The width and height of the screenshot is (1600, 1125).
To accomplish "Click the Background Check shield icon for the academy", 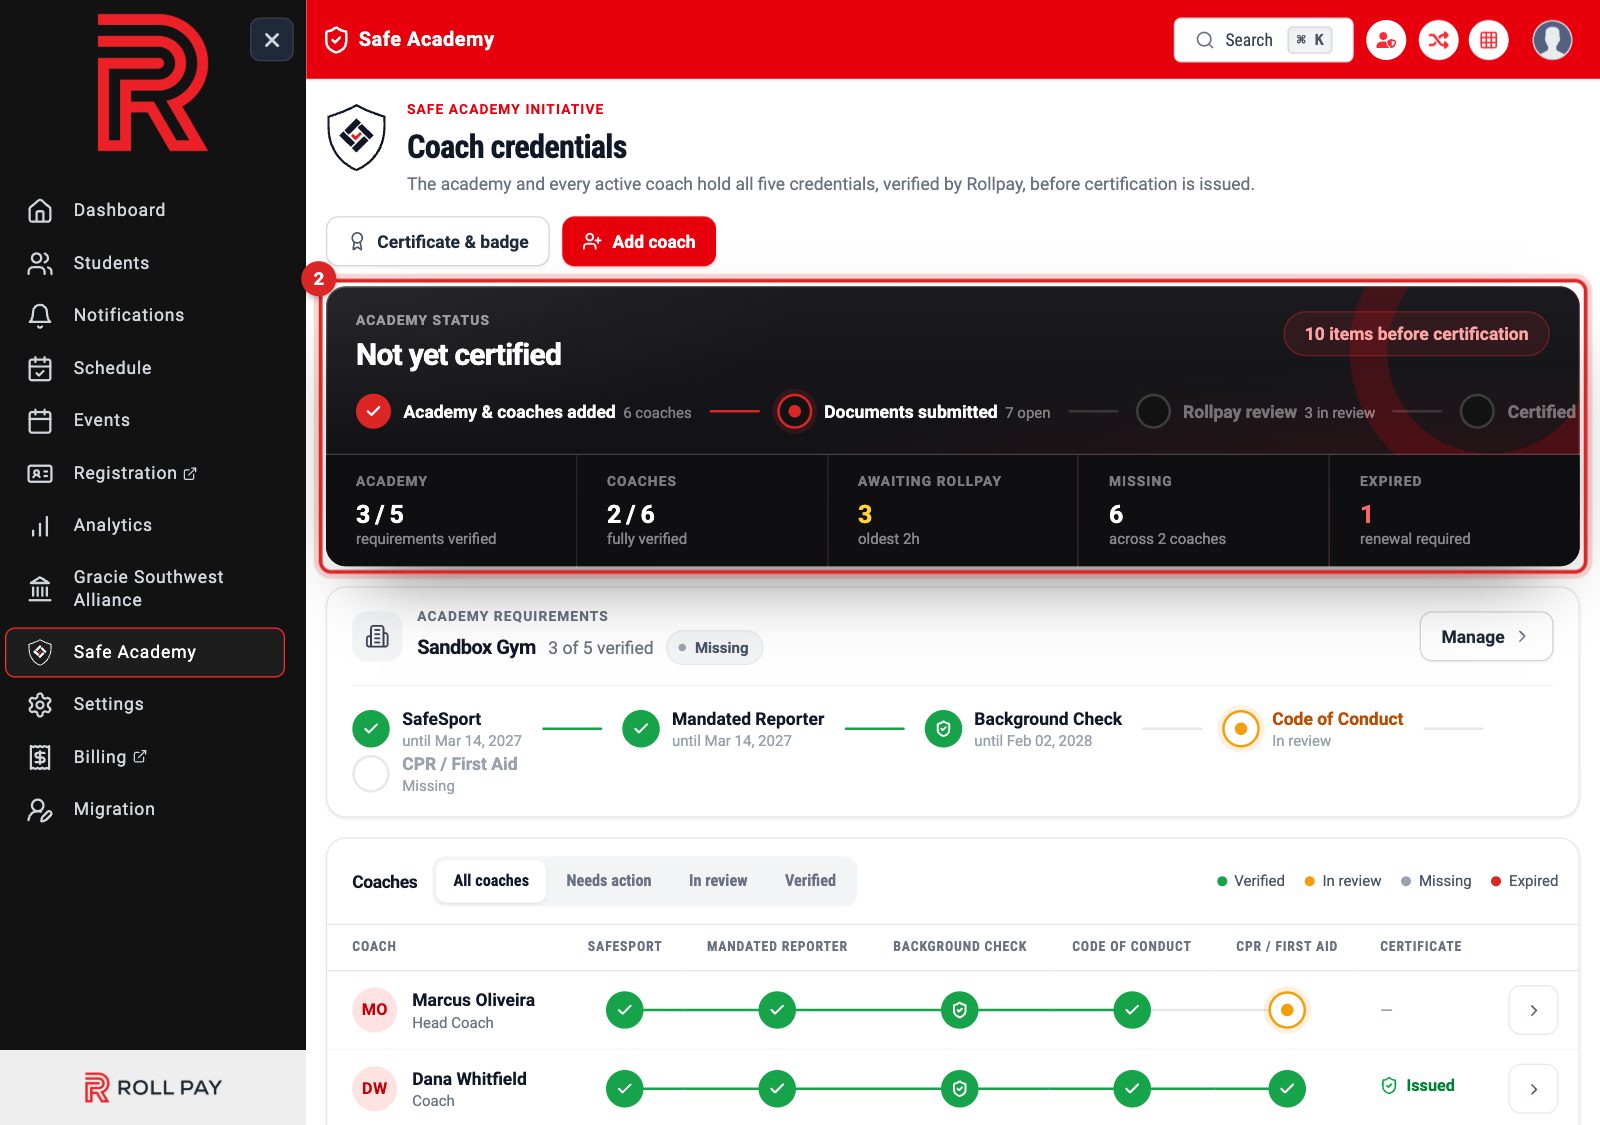I will 943,729.
